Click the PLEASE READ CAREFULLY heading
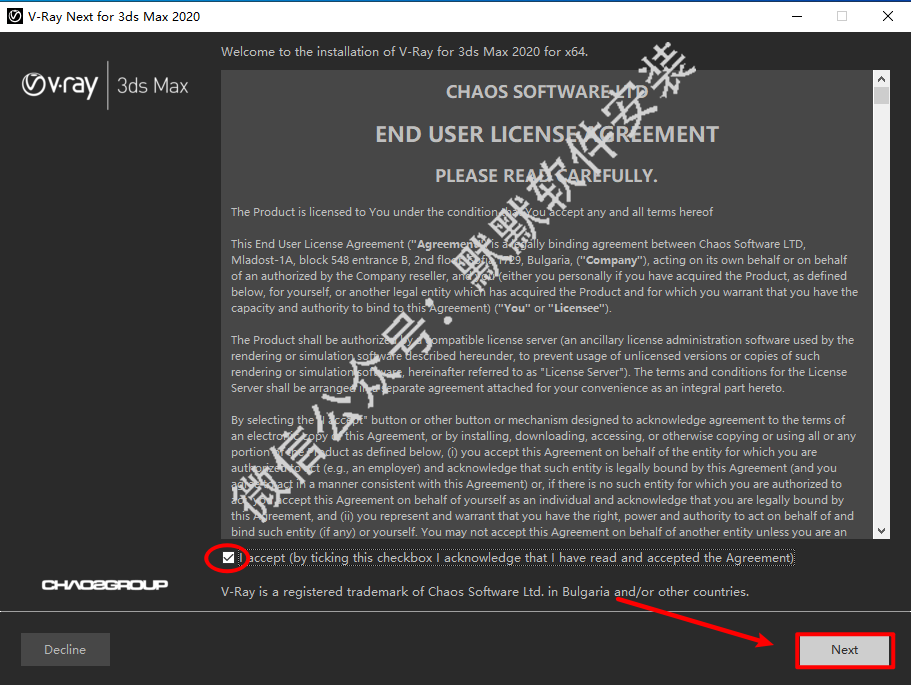 (546, 176)
